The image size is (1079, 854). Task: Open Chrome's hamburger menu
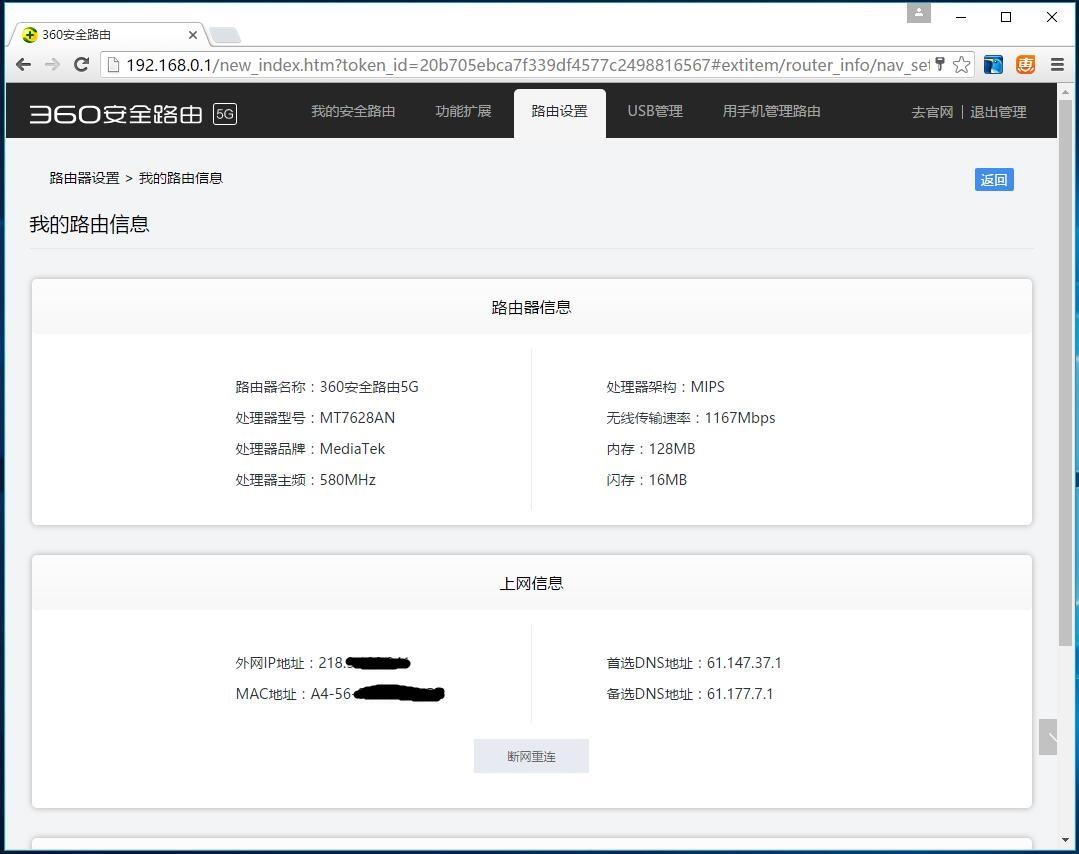pyautogui.click(x=1057, y=64)
